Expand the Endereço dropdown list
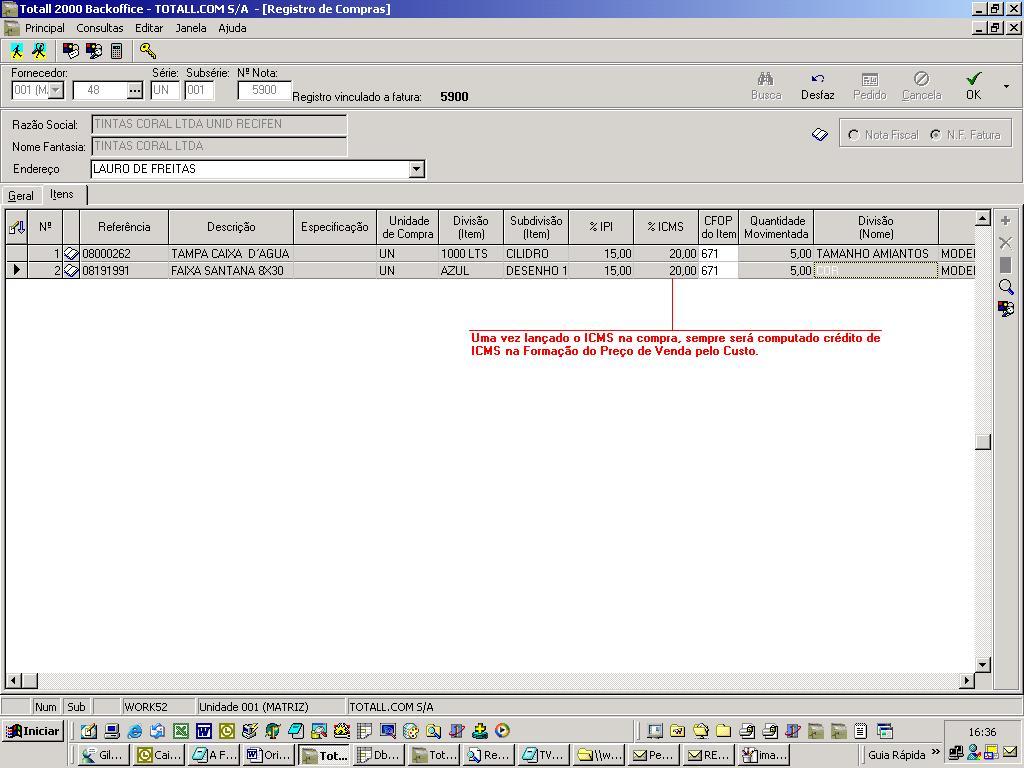 coord(416,169)
